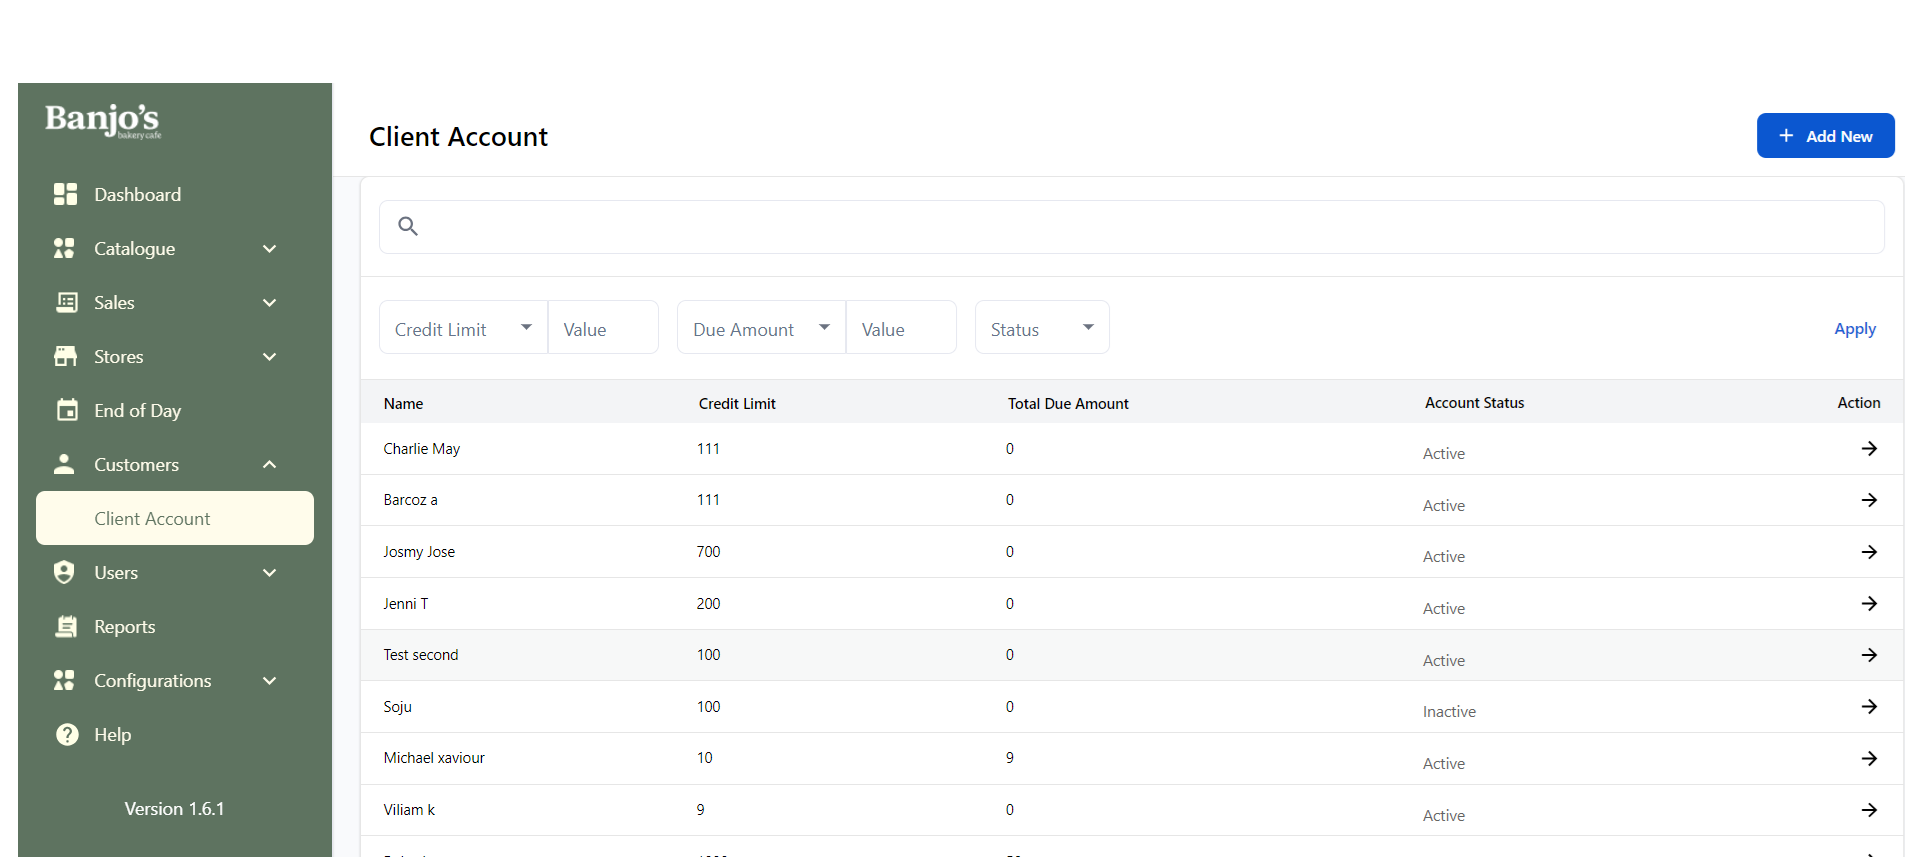Open the Stores menu item
The image size is (1906, 857).
pyautogui.click(x=119, y=357)
